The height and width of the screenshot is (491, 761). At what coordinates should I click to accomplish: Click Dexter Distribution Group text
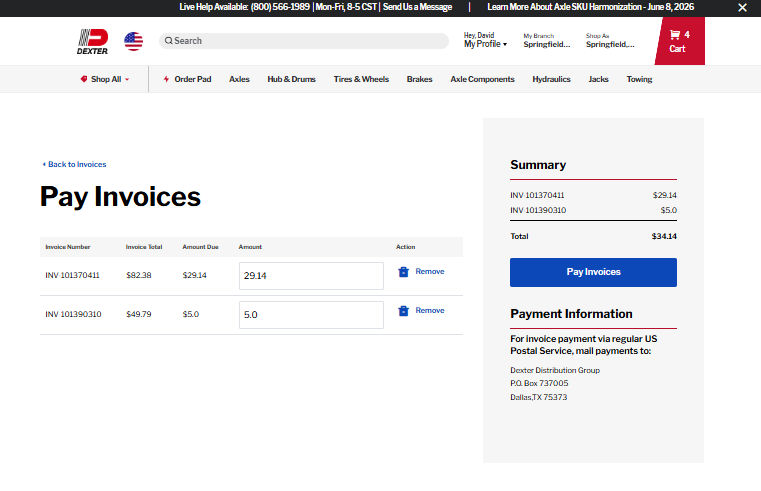point(555,370)
